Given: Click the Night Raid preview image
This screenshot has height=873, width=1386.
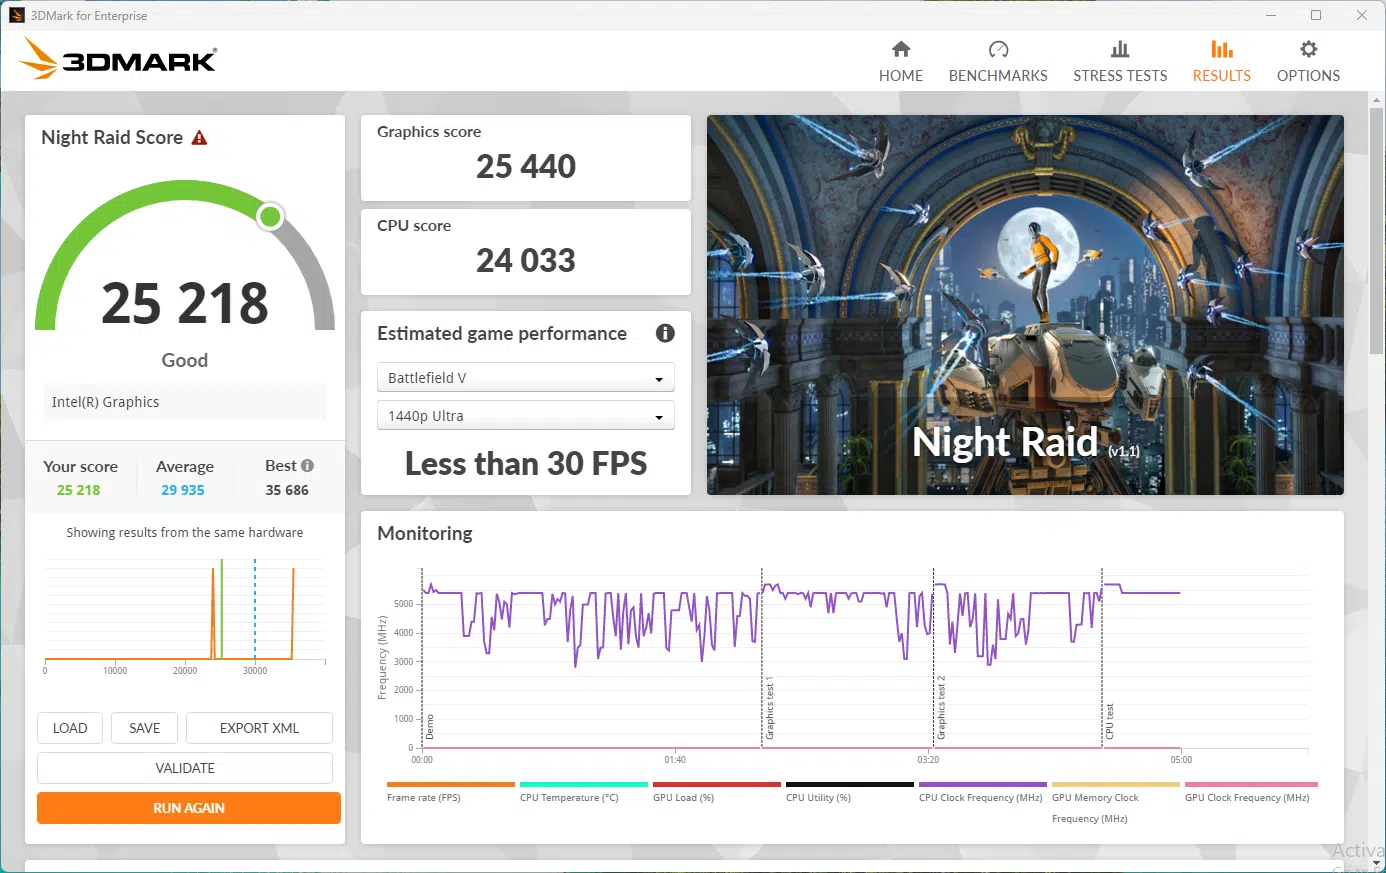Looking at the screenshot, I should pos(1025,305).
